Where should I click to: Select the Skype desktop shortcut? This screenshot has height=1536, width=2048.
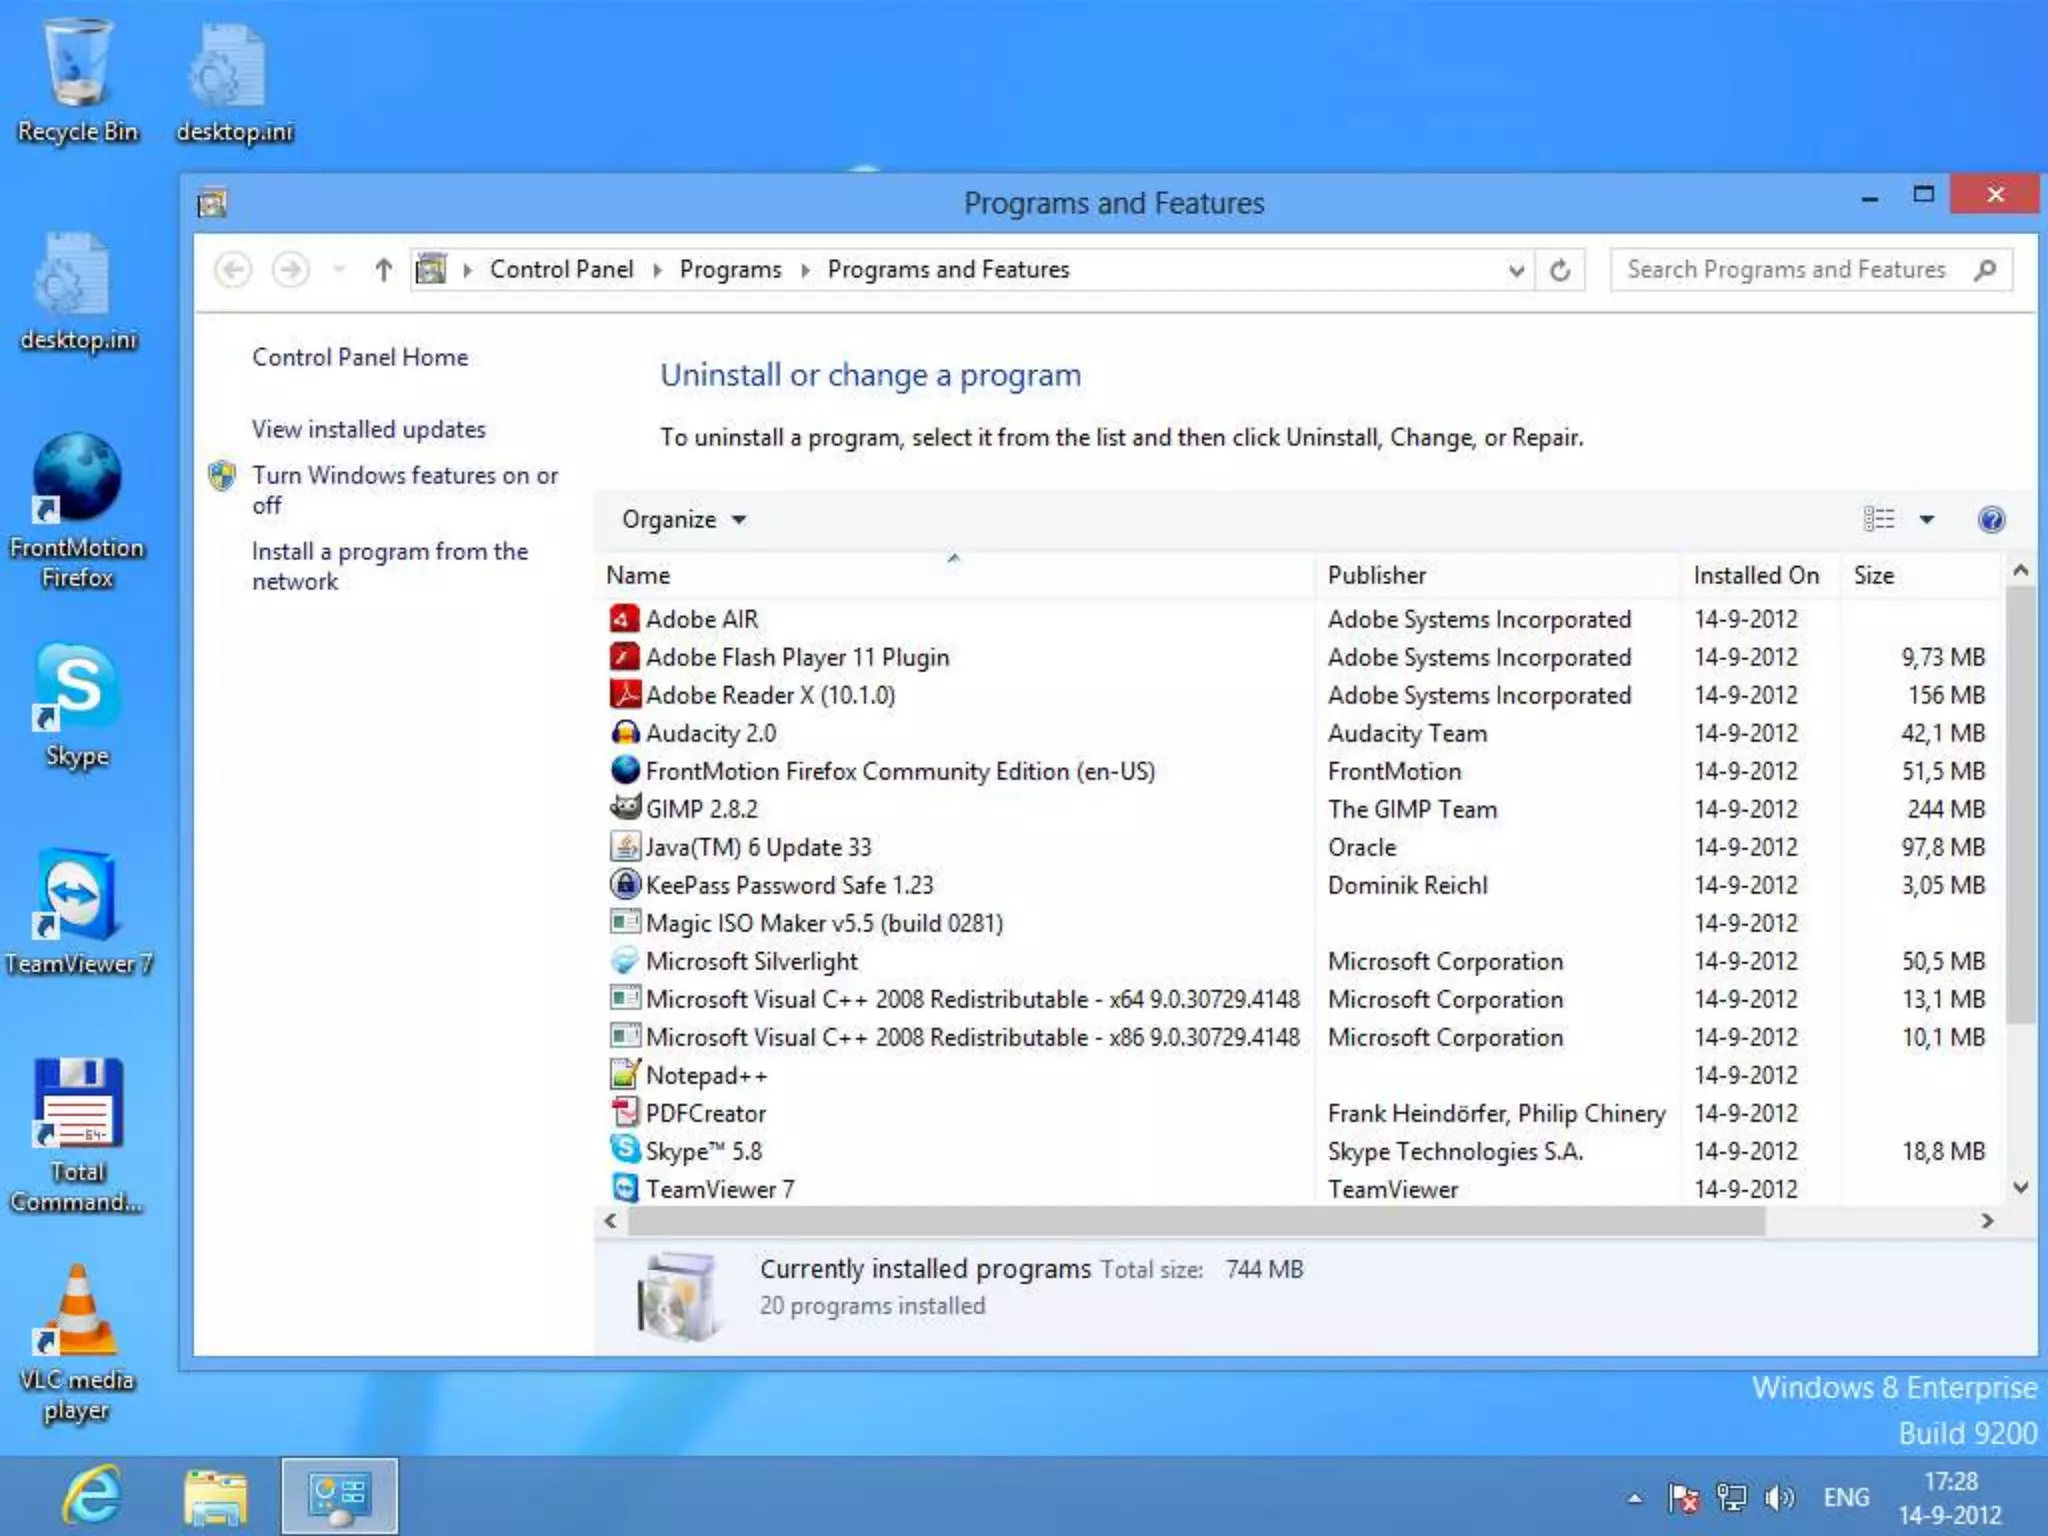click(77, 705)
